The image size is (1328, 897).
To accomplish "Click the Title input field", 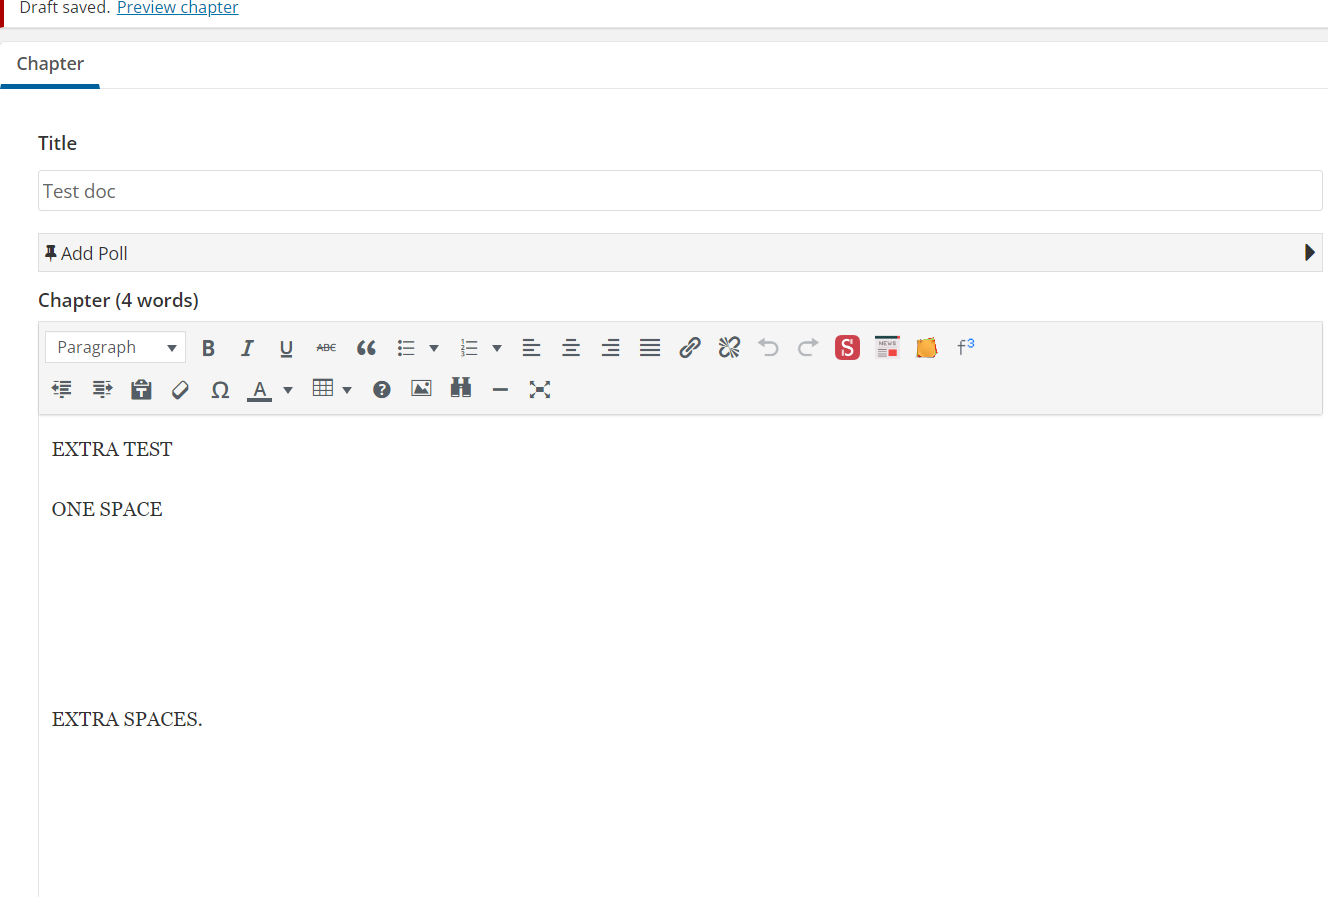I will 680,191.
